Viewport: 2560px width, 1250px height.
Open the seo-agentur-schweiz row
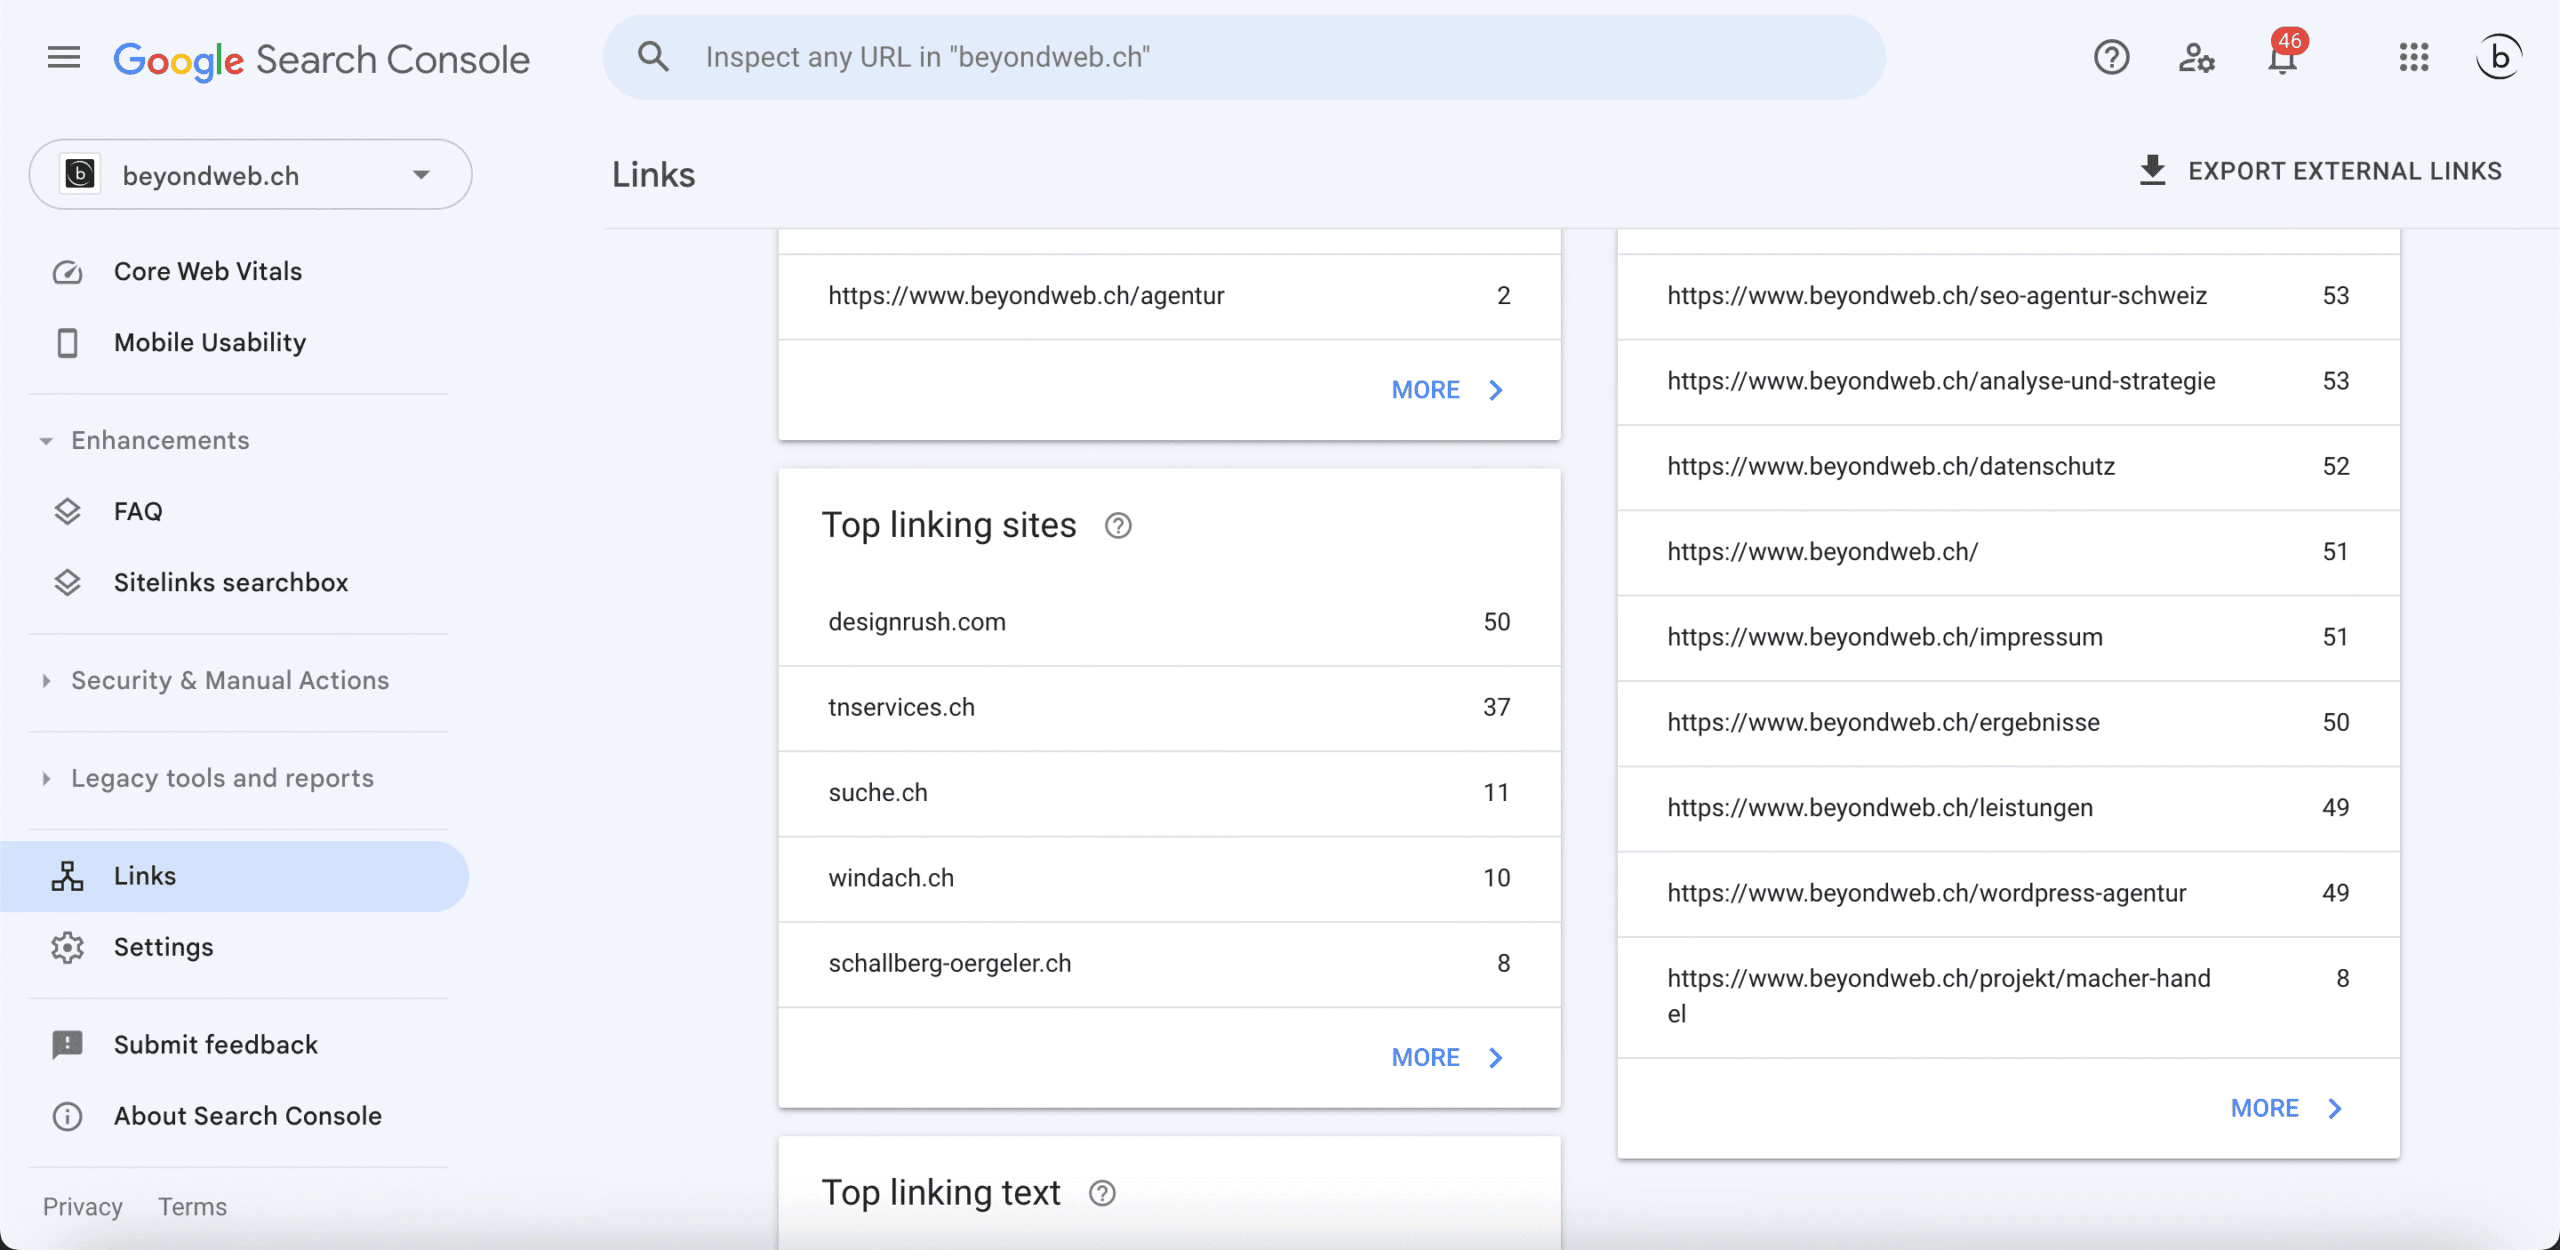click(2008, 296)
